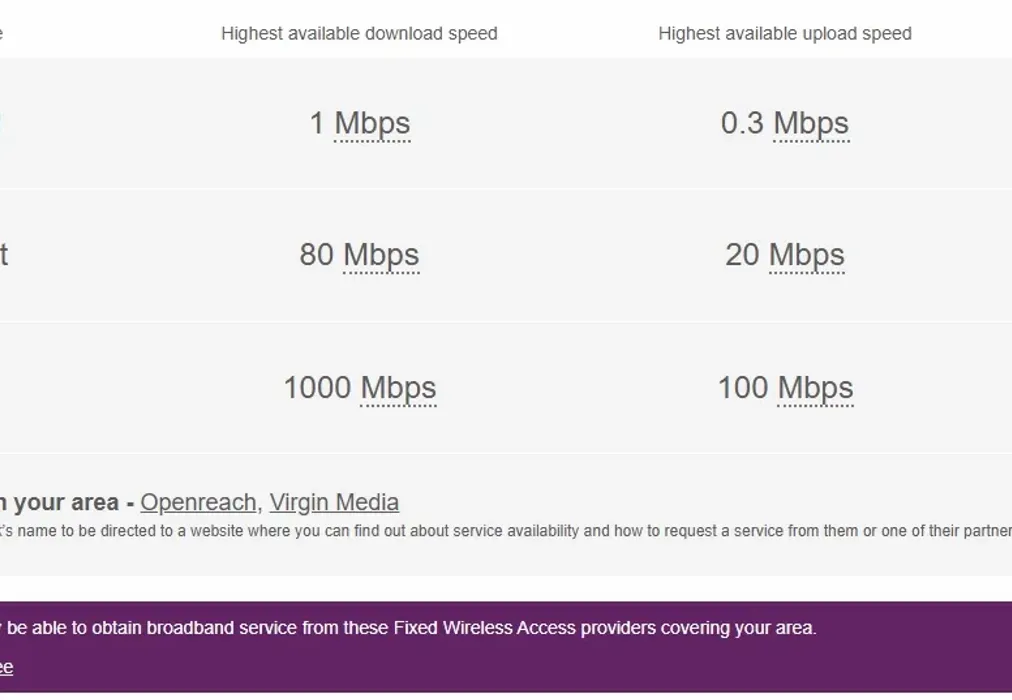Image resolution: width=1012 pixels, height=700 pixels.
Task: Click the 'in your area' bold heading text
Action: [x=60, y=502]
